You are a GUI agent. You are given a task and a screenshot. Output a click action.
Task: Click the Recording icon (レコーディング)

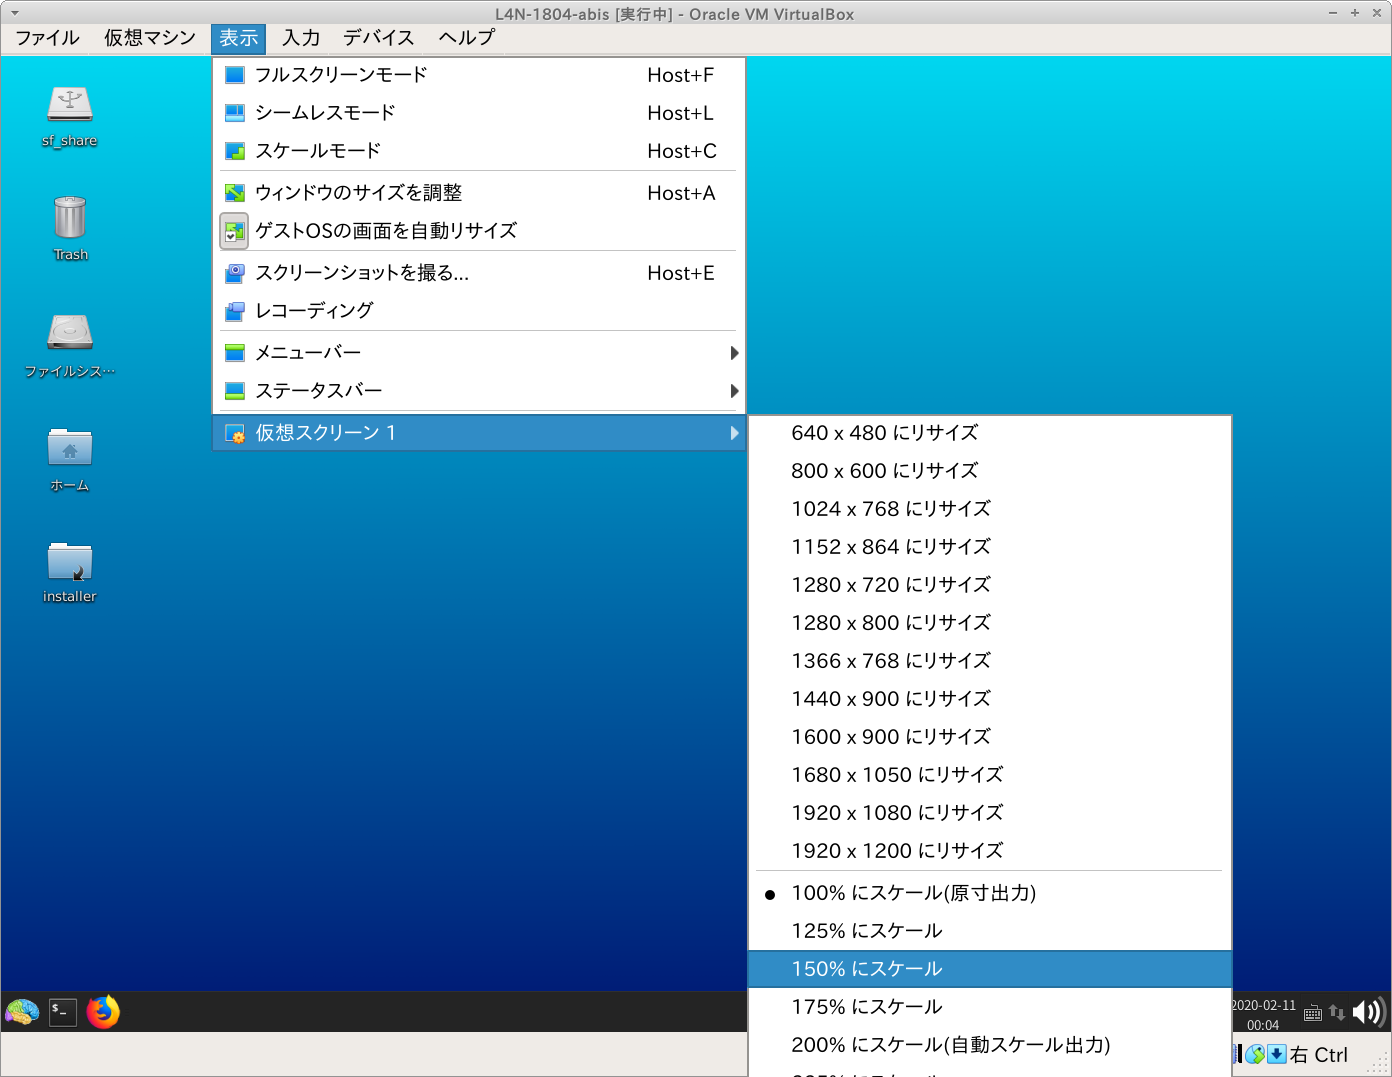235,311
